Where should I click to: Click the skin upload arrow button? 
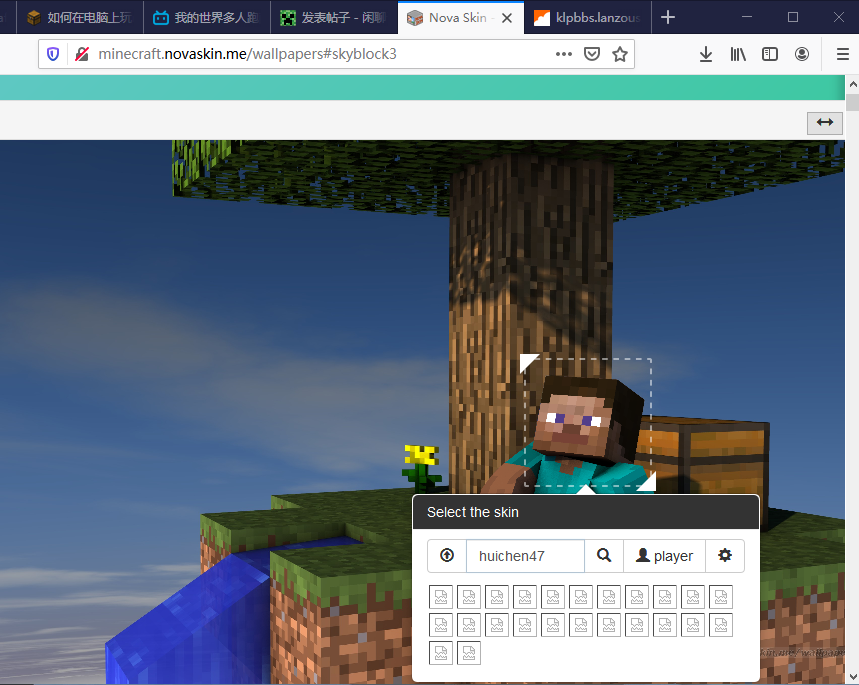point(447,556)
